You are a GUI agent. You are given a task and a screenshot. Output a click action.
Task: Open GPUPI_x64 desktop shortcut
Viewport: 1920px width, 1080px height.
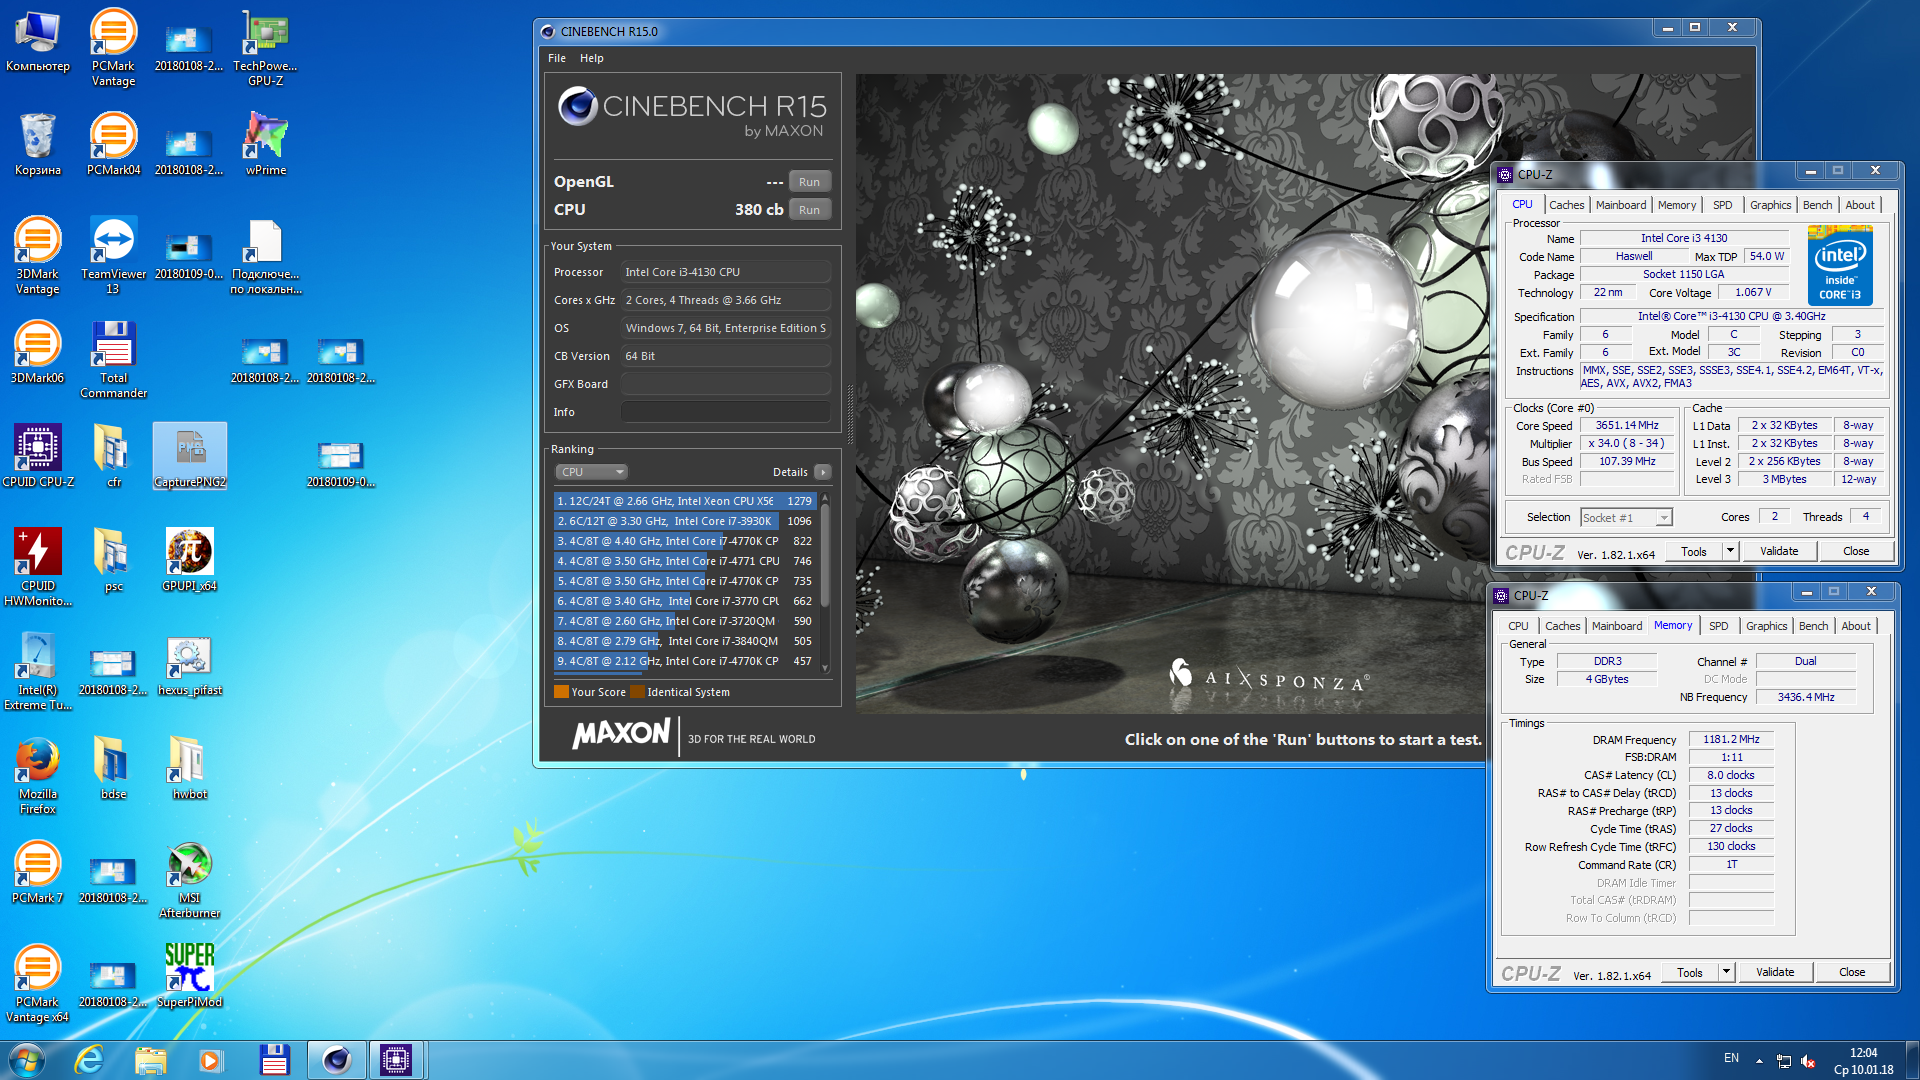click(x=189, y=560)
